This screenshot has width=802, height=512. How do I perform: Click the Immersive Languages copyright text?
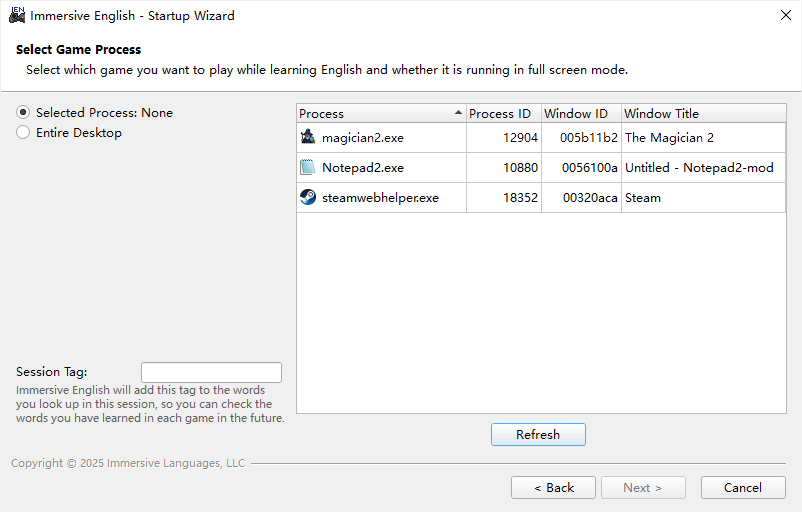click(128, 463)
